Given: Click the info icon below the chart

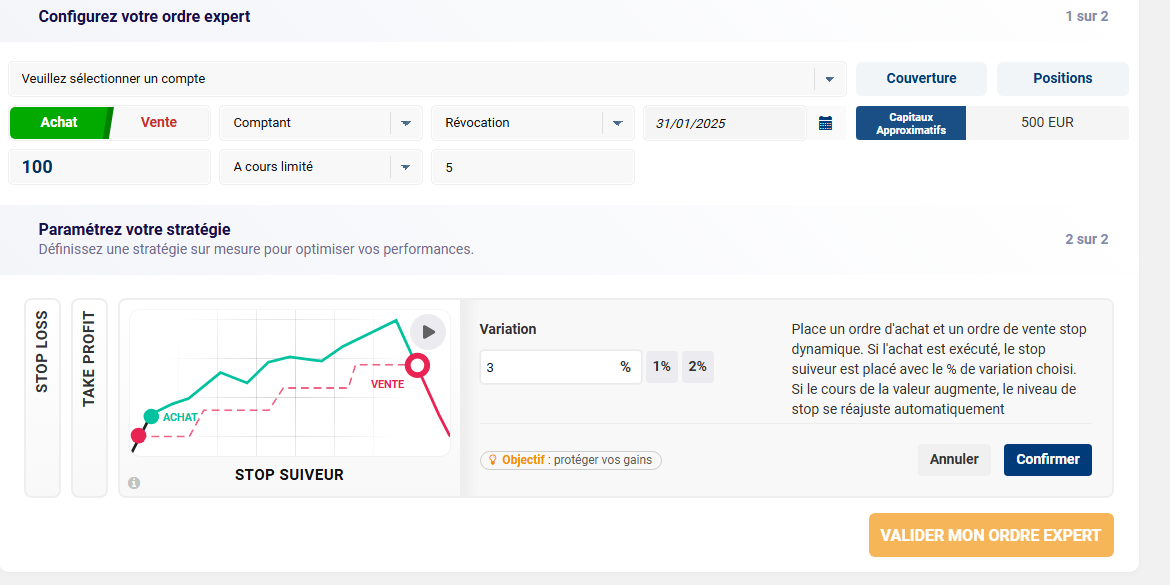Looking at the screenshot, I should (x=134, y=483).
